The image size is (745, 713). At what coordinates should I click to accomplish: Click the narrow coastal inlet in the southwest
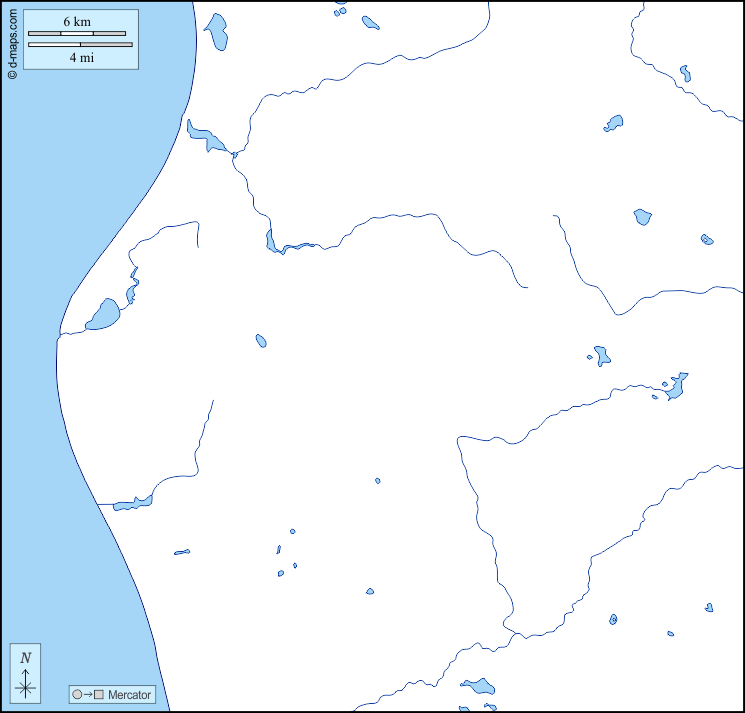131,504
